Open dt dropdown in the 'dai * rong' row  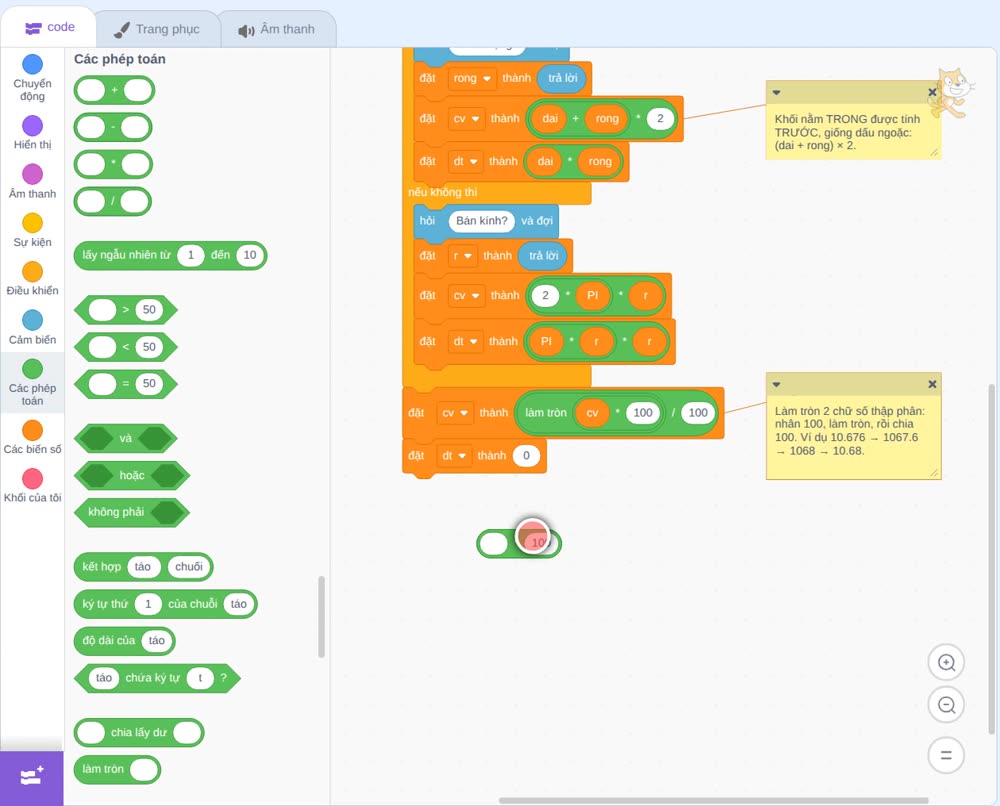coord(465,162)
